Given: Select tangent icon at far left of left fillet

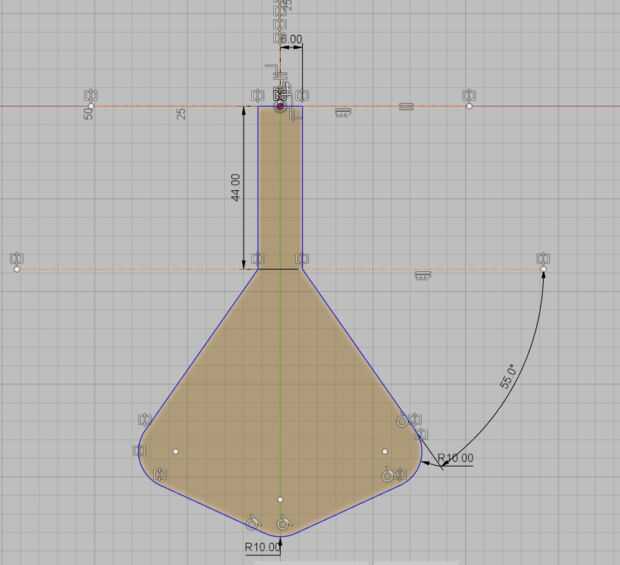Looking at the screenshot, I should click(140, 451).
